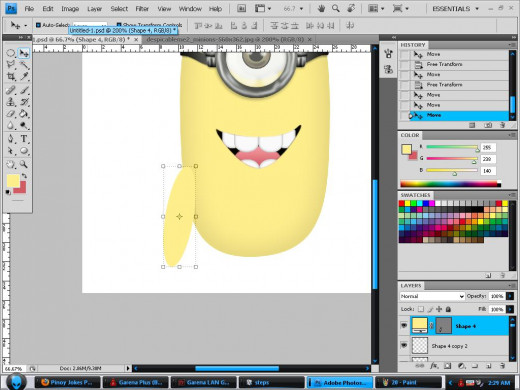Image resolution: width=520 pixels, height=390 pixels.
Task: Toggle lock position
Action: (x=439, y=309)
